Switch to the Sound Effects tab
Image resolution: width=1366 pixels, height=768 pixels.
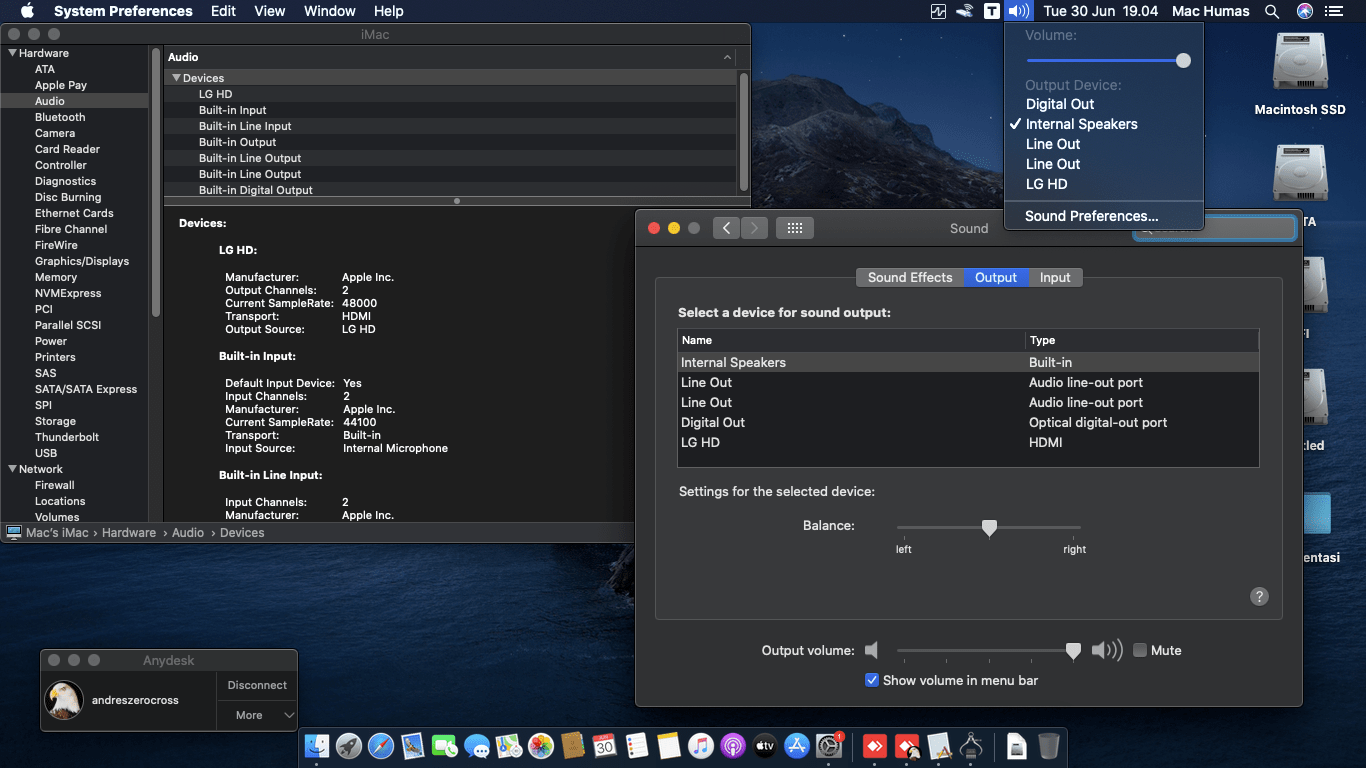(x=909, y=277)
